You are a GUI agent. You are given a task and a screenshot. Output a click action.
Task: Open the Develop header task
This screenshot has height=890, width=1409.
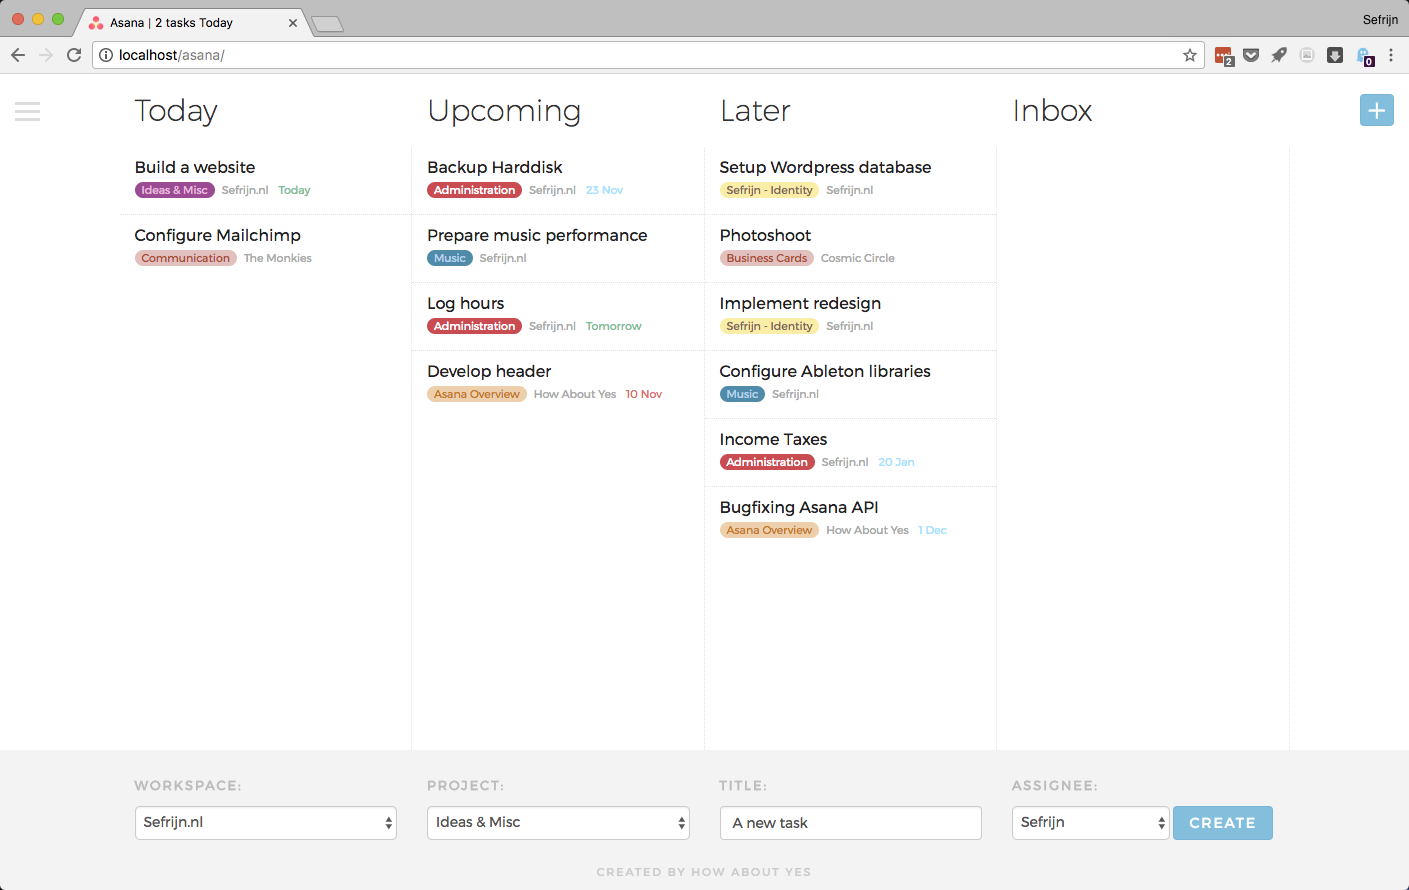click(489, 371)
